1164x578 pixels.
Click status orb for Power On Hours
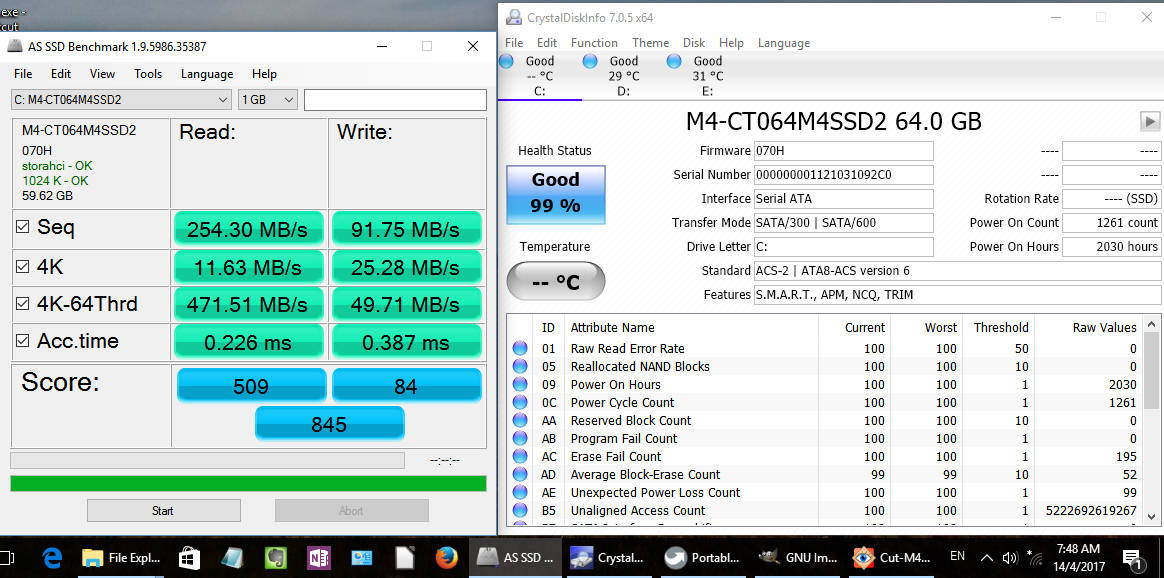coord(520,384)
